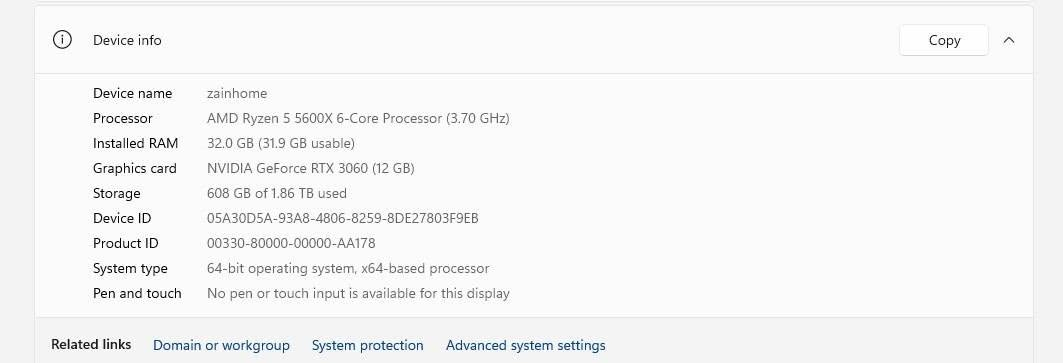1063x363 pixels.
Task: Copy the device info details
Action: pyautogui.click(x=944, y=40)
